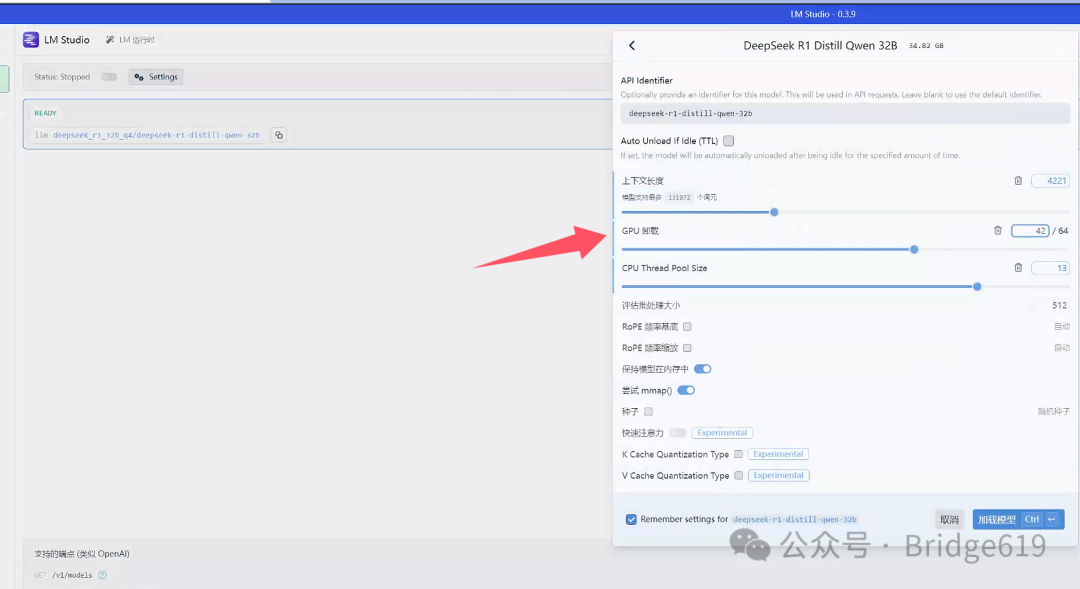Click the loaded model path text
This screenshot has height=589, width=1080.
click(156, 135)
